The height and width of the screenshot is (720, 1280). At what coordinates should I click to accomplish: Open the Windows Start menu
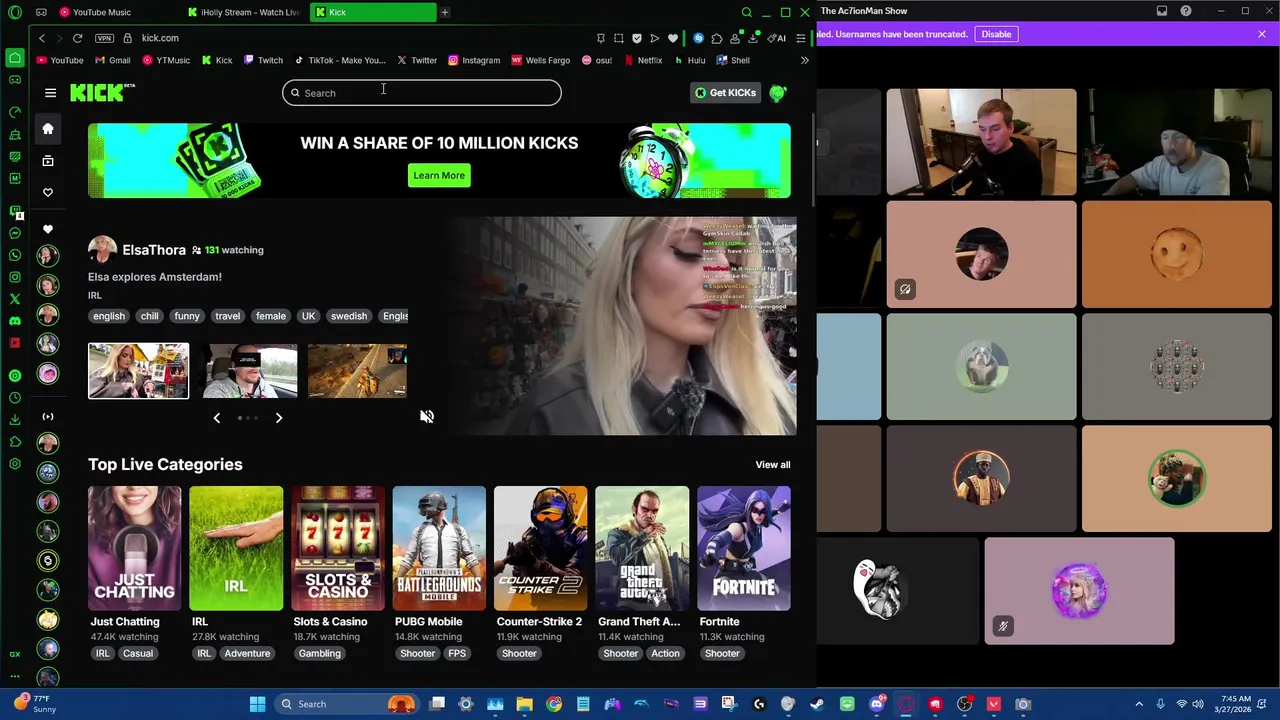pyautogui.click(x=257, y=704)
